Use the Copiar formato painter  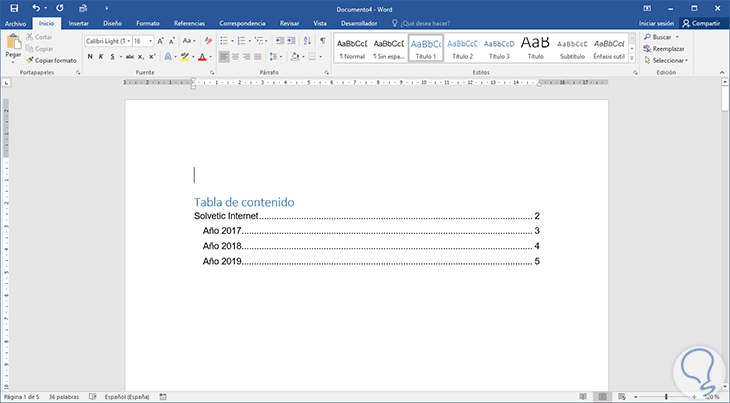click(x=51, y=60)
